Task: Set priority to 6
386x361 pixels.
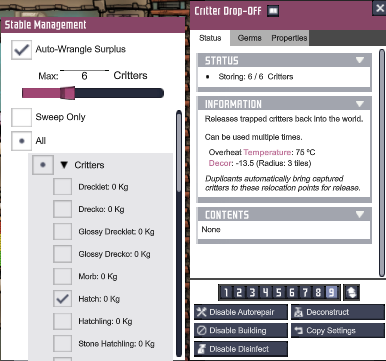Action: coord(292,293)
